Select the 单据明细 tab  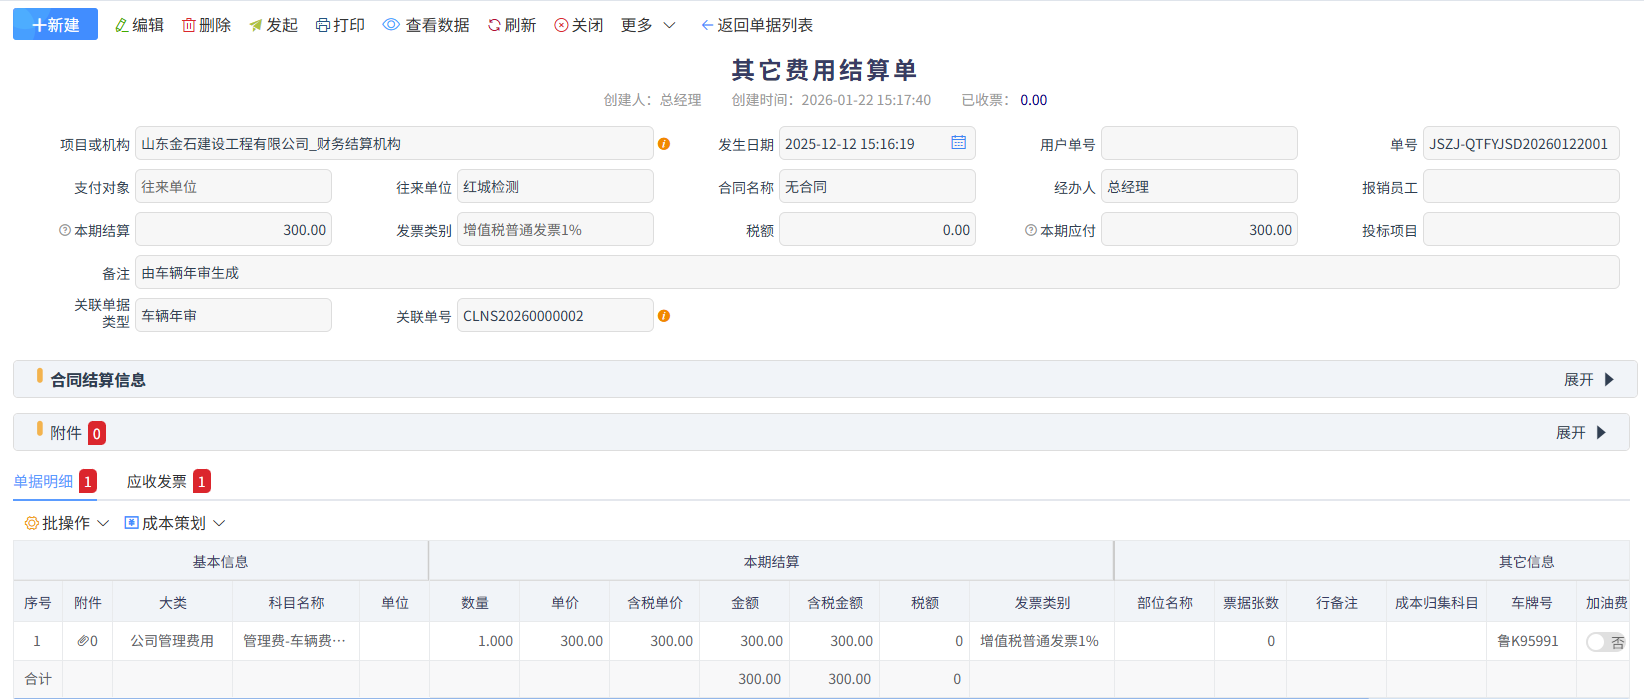[43, 482]
